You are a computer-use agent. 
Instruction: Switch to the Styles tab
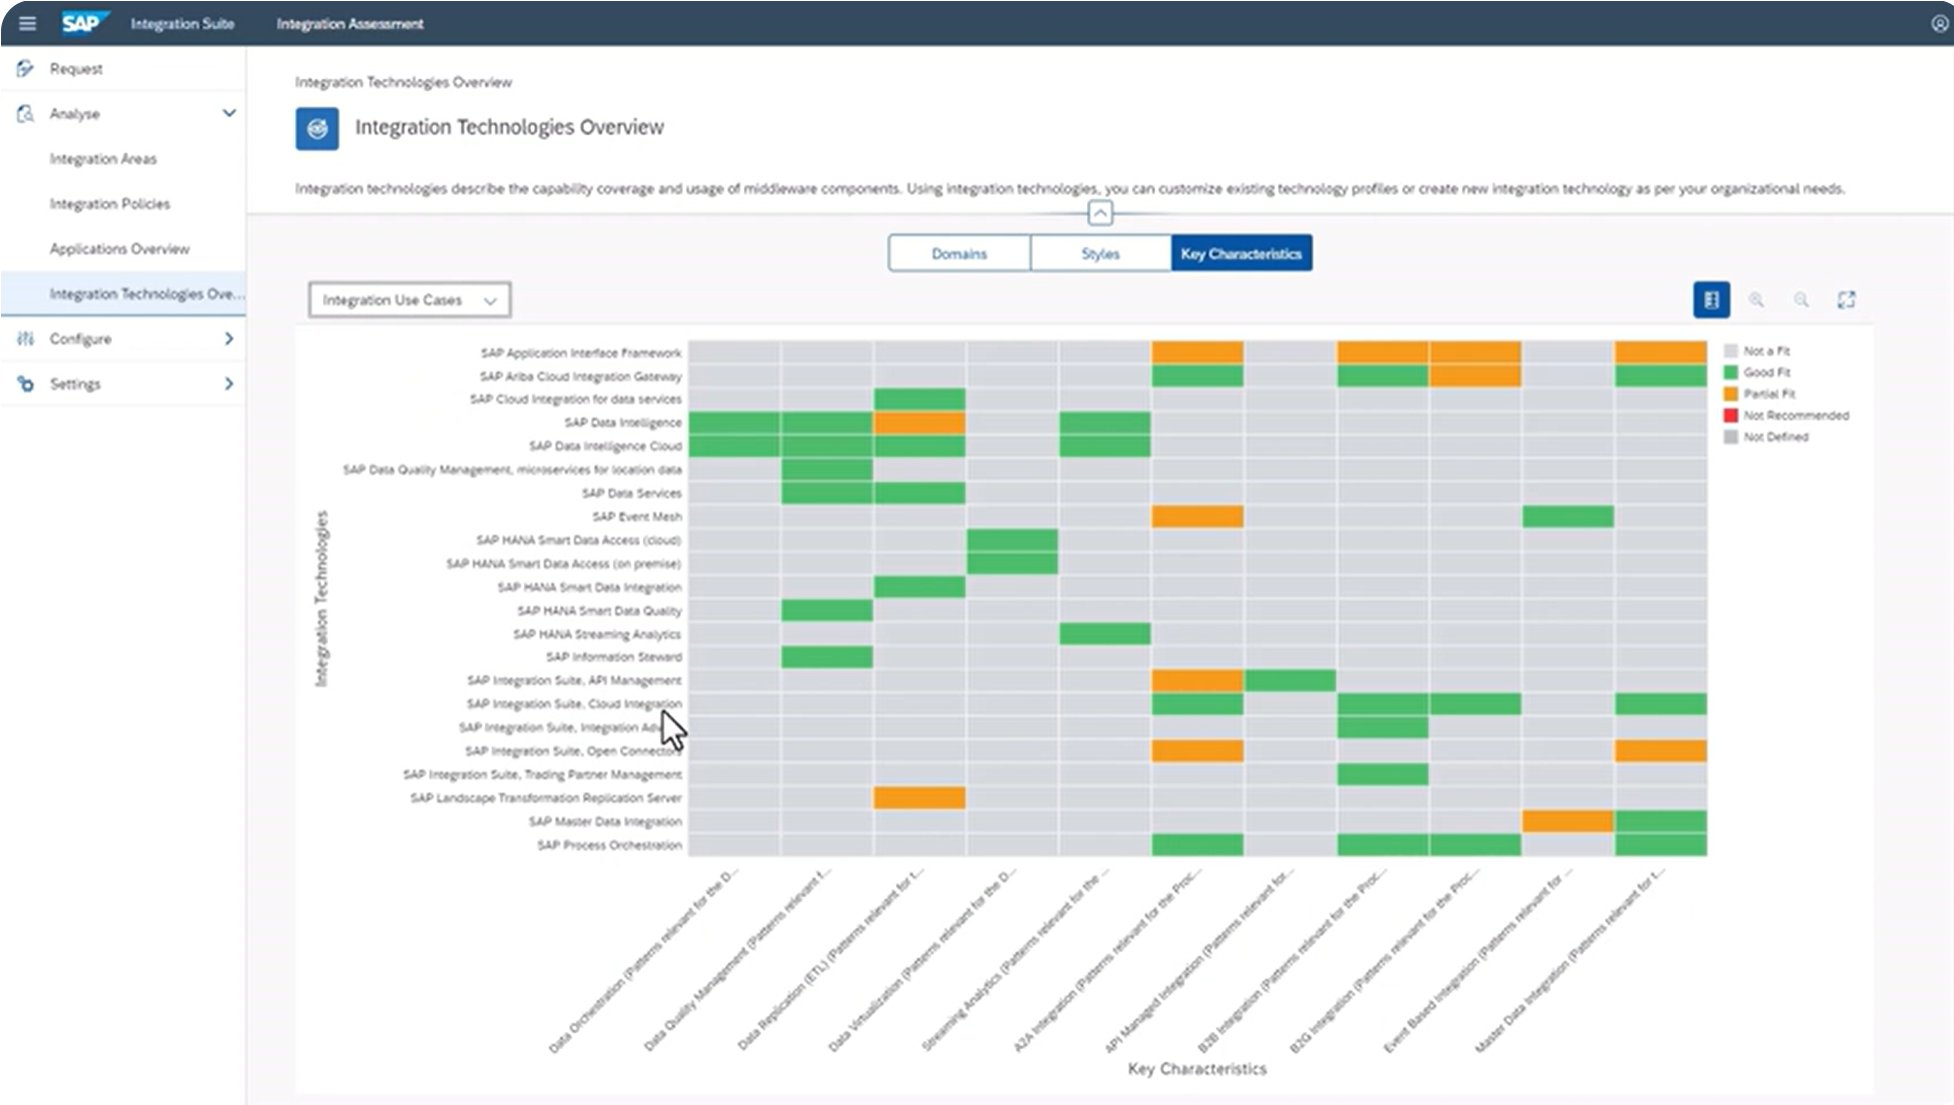point(1099,253)
